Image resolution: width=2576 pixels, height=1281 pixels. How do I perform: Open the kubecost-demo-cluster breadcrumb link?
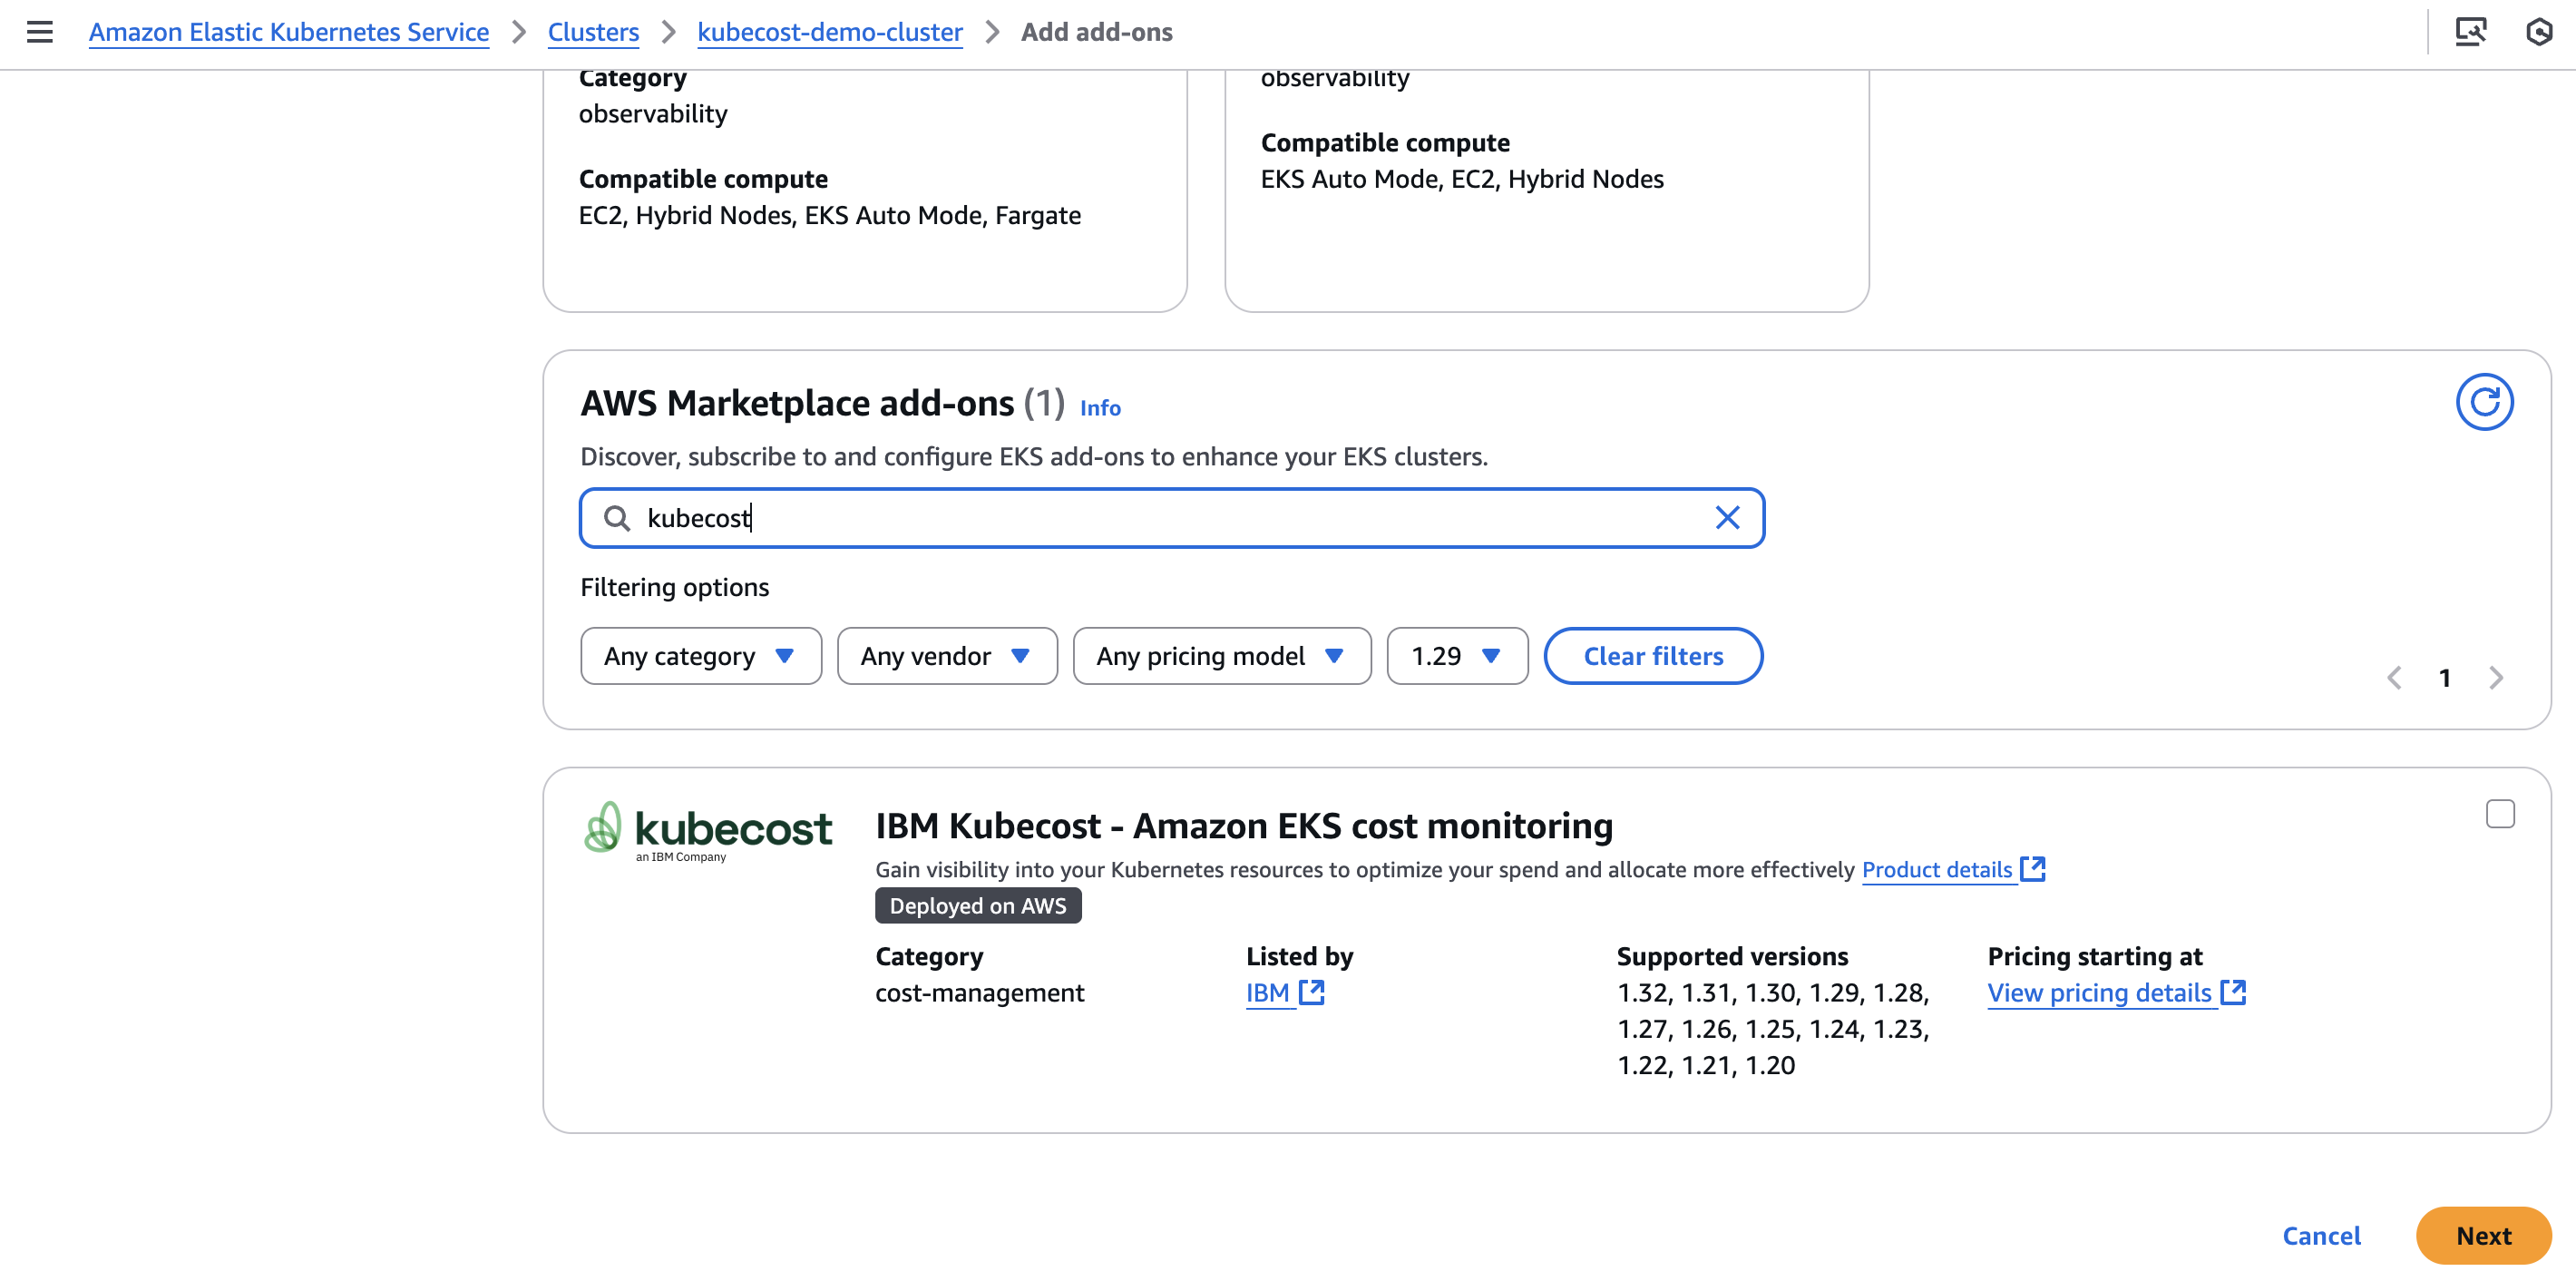click(830, 32)
